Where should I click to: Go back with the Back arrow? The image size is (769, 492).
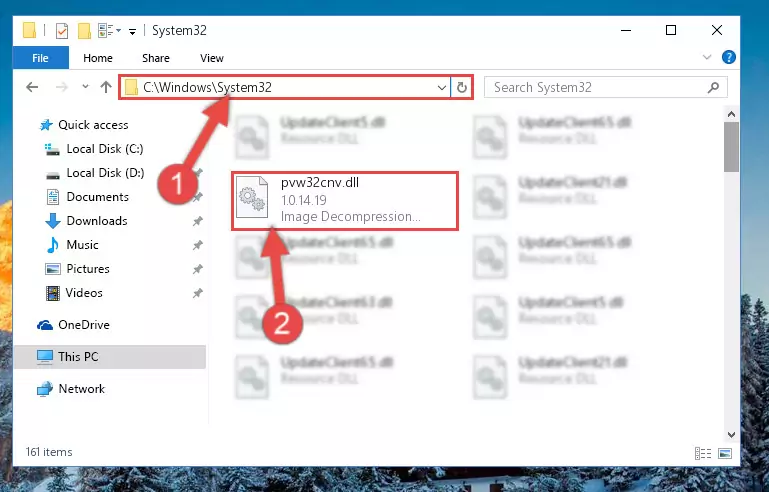32,87
